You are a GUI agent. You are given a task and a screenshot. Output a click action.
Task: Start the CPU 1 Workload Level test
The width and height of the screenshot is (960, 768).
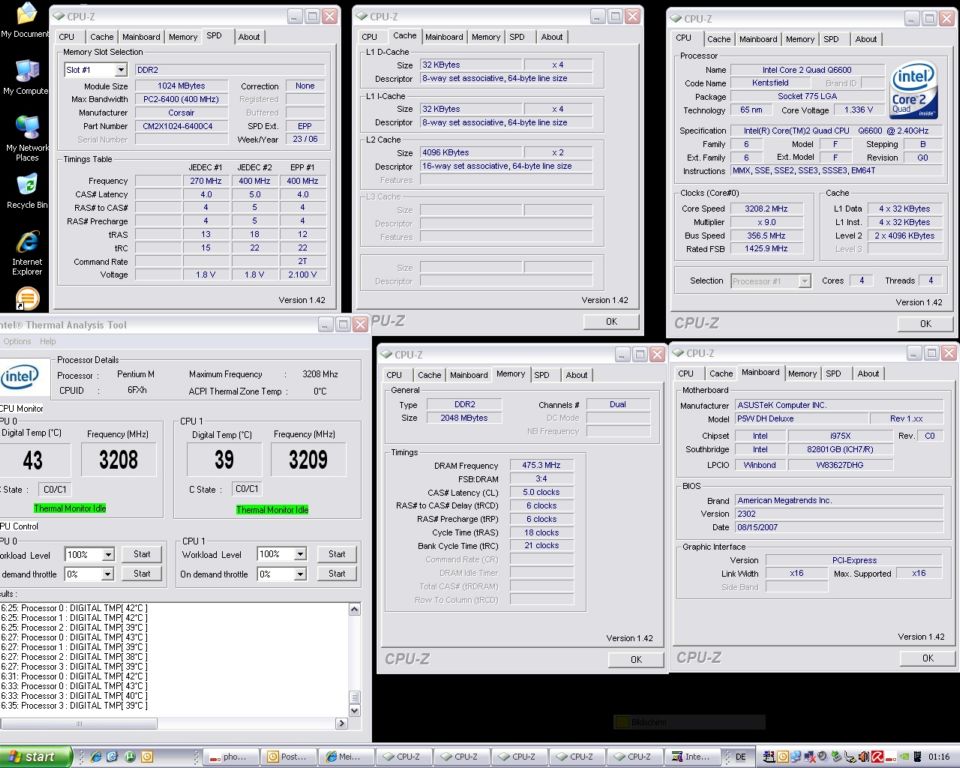(337, 554)
